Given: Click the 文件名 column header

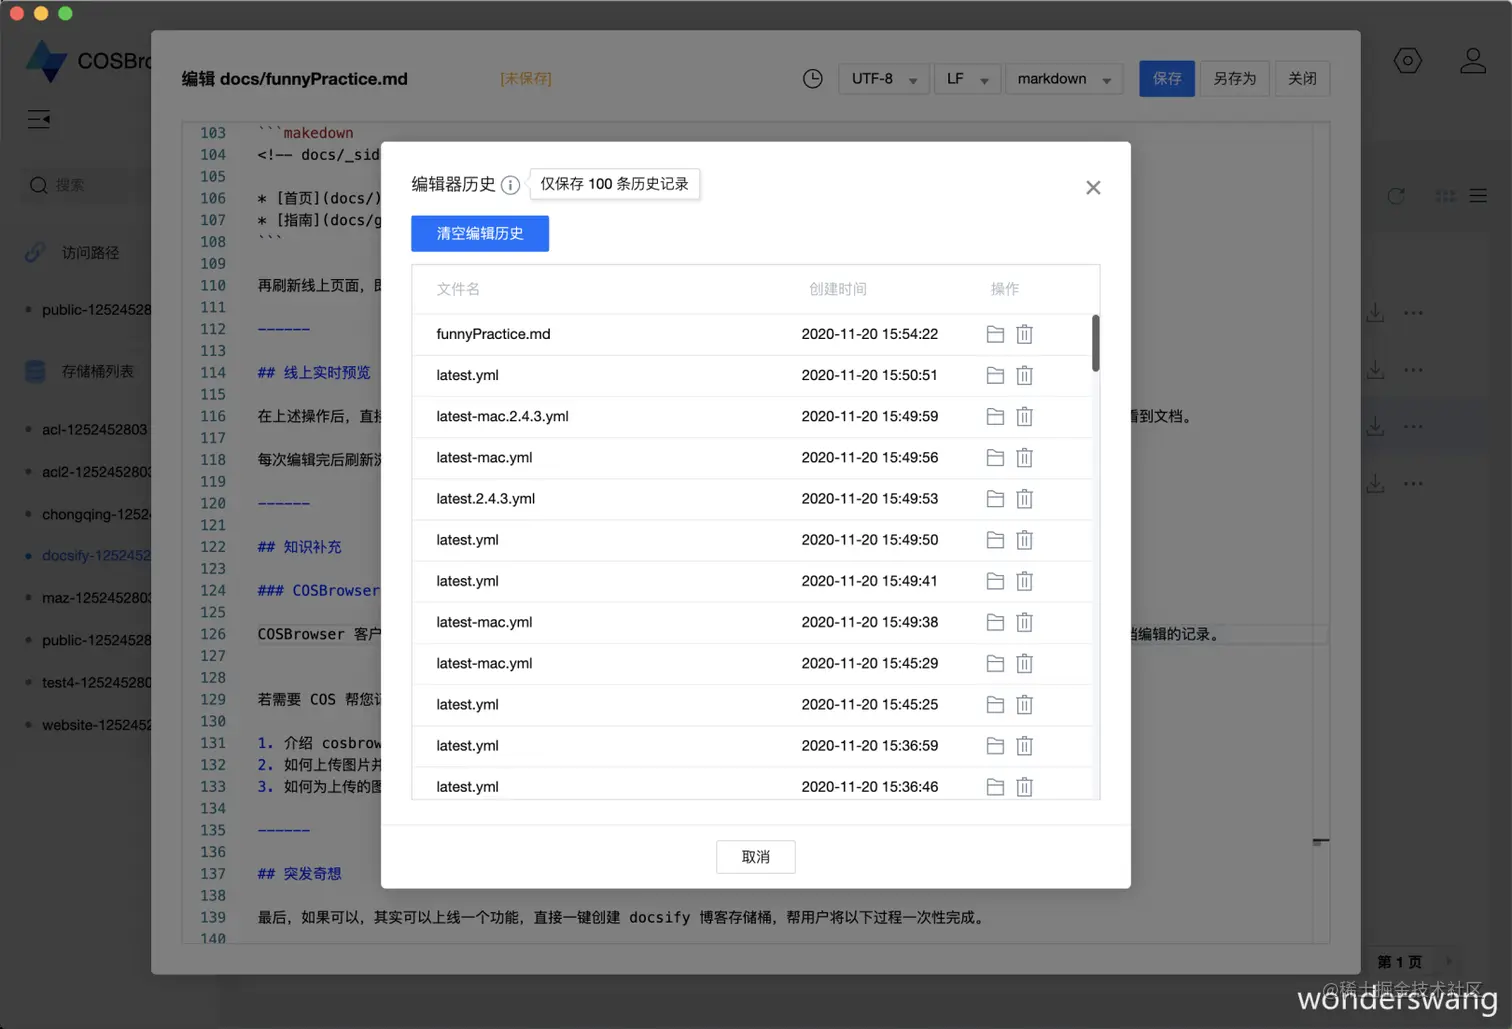Looking at the screenshot, I should (458, 289).
